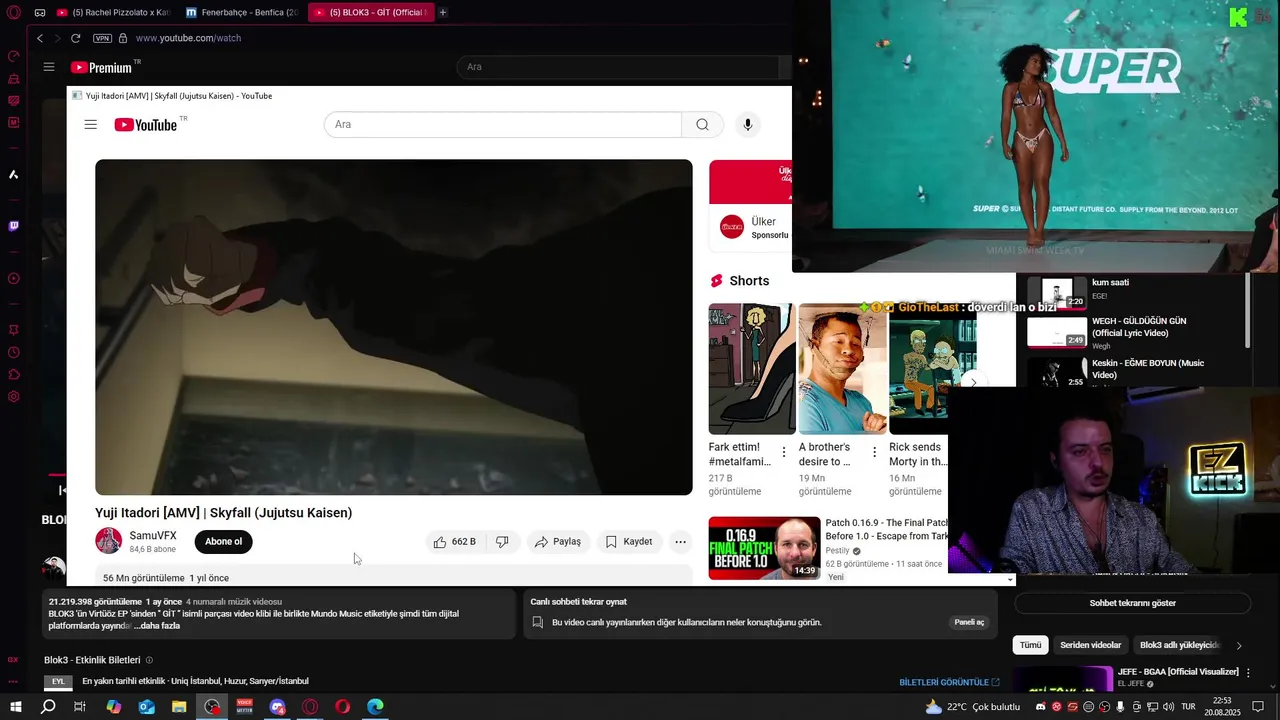Screen dimensions: 1280x720
Task: Open Windows Start menu
Action: (15, 707)
